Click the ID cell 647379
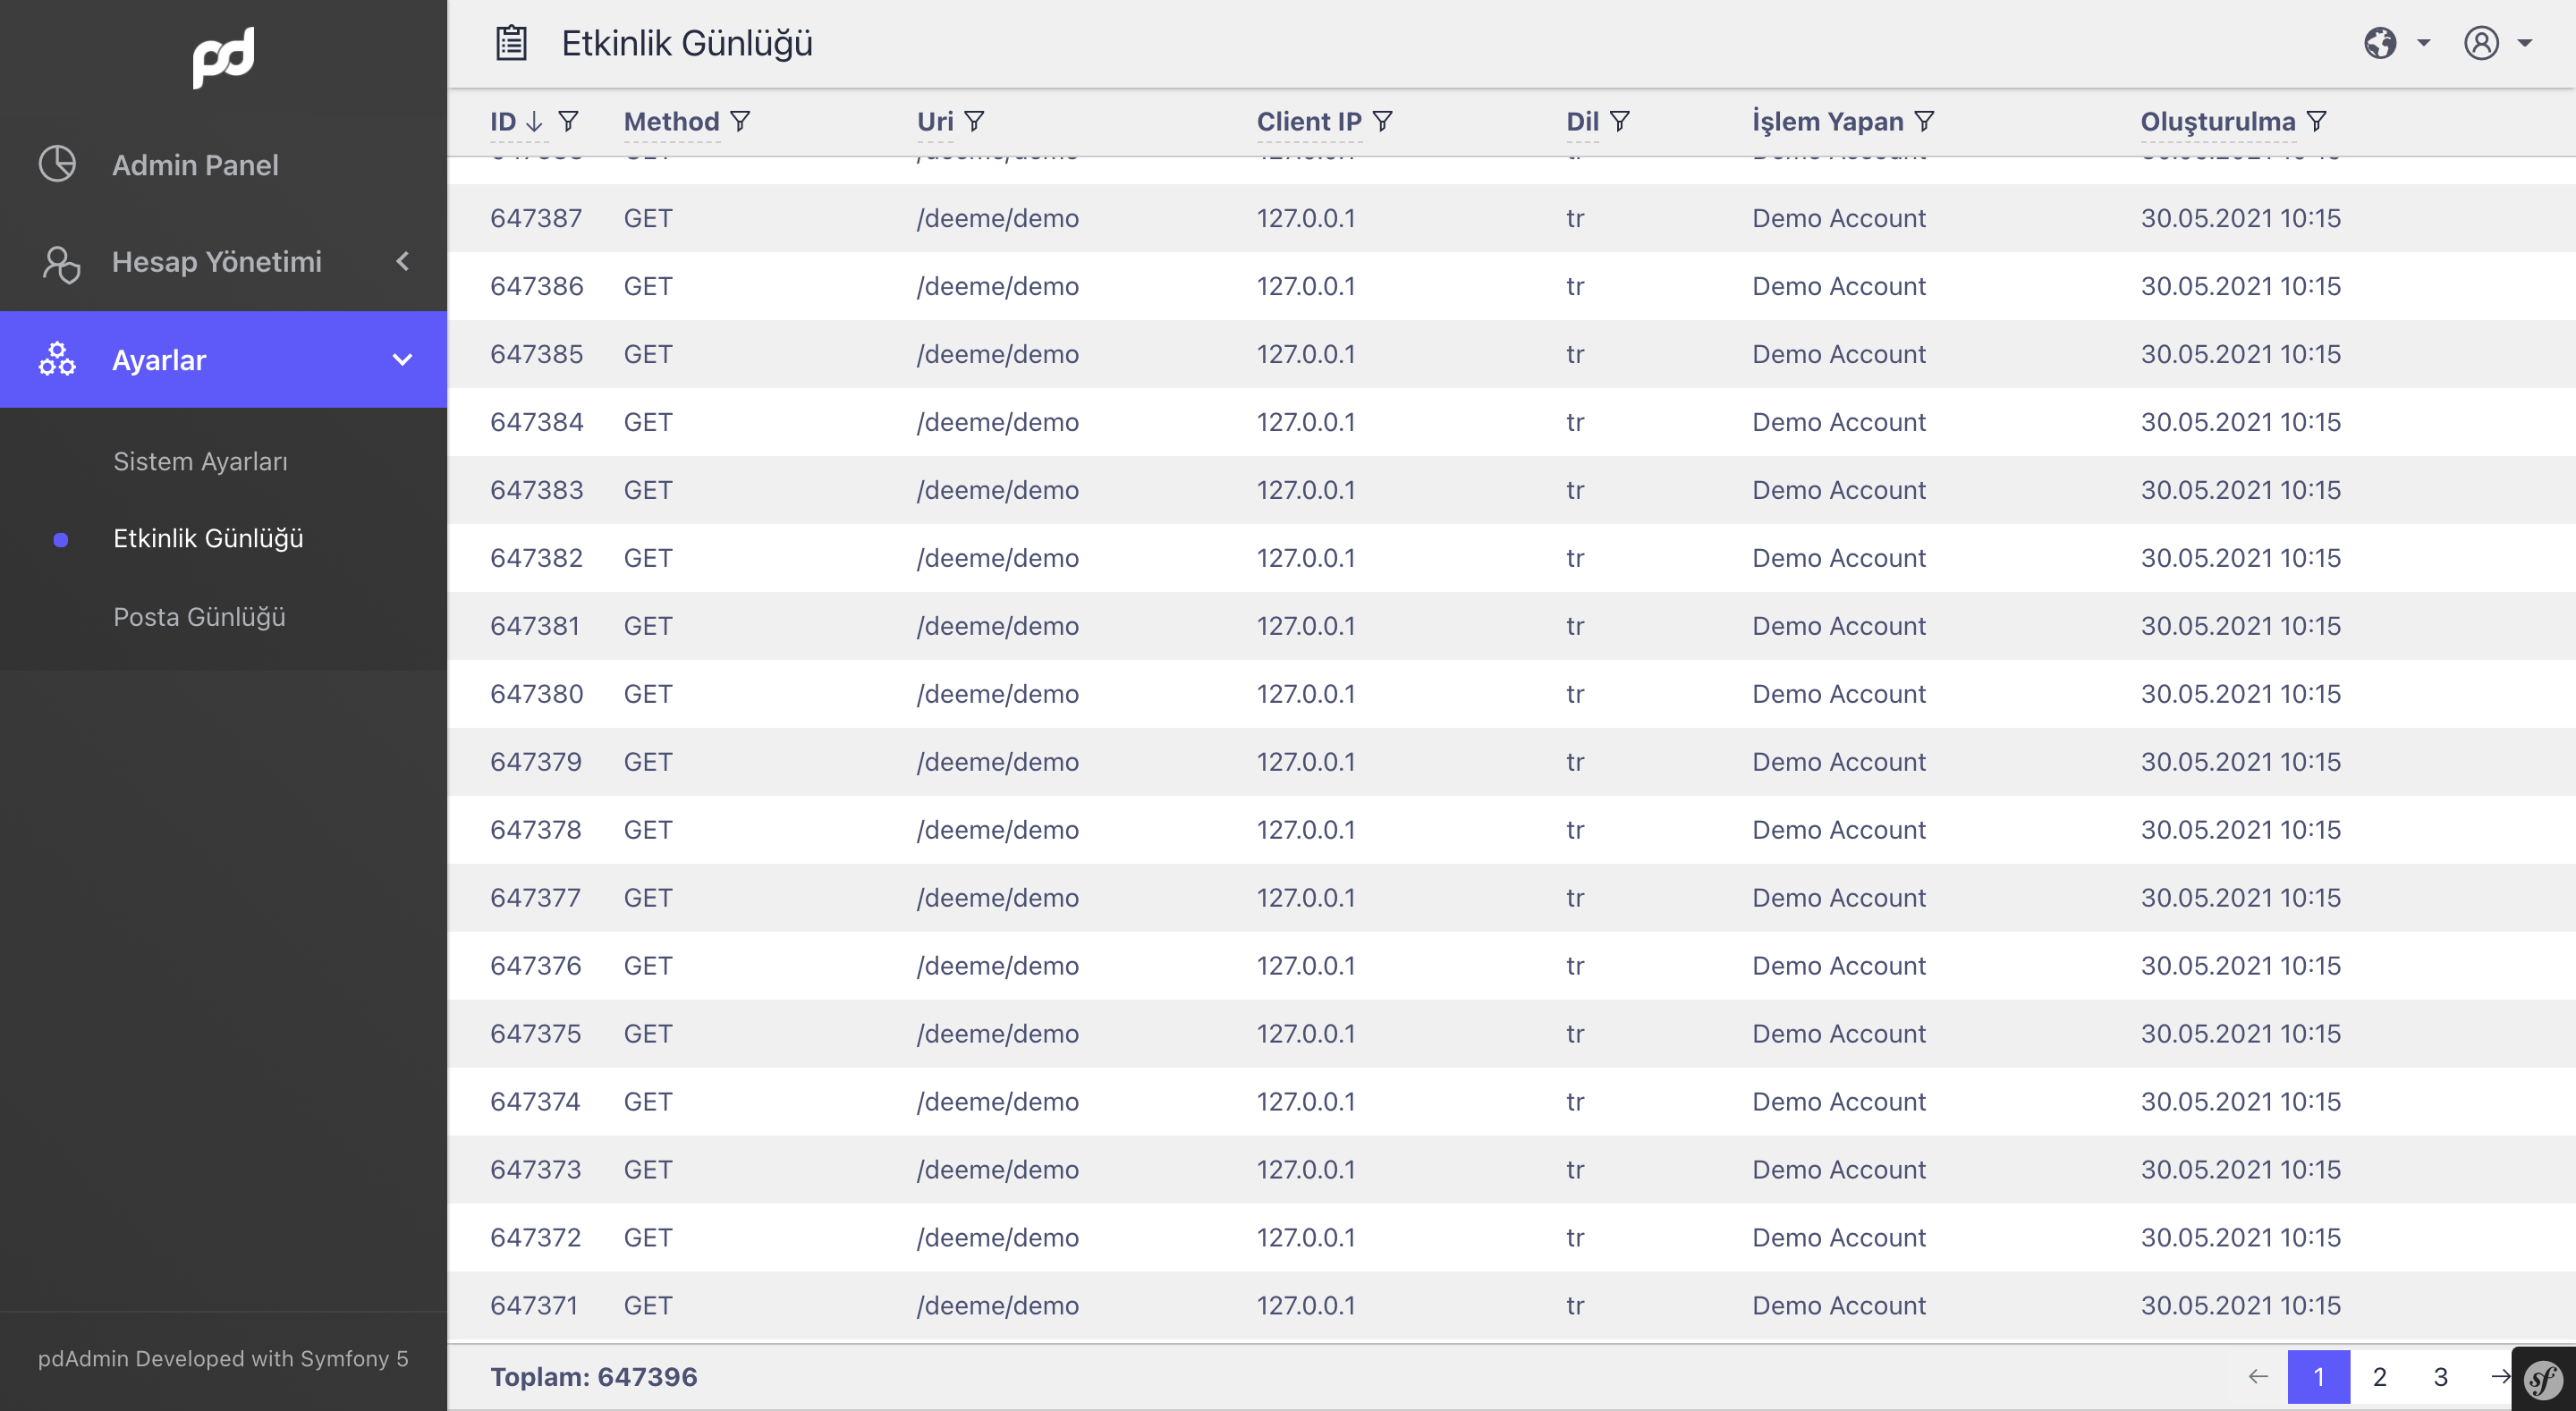2576x1411 pixels. tap(536, 762)
